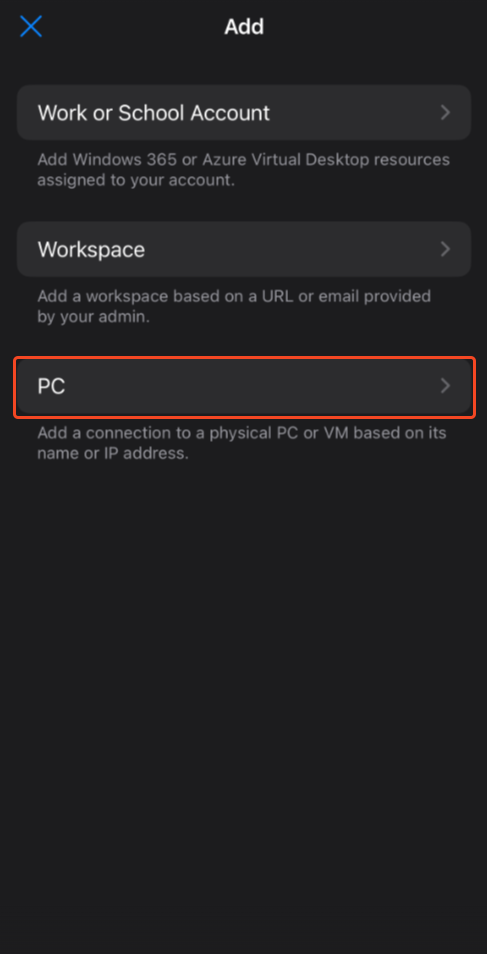
Task: Tap the "Work or School Account" label text
Action: [x=153, y=113]
